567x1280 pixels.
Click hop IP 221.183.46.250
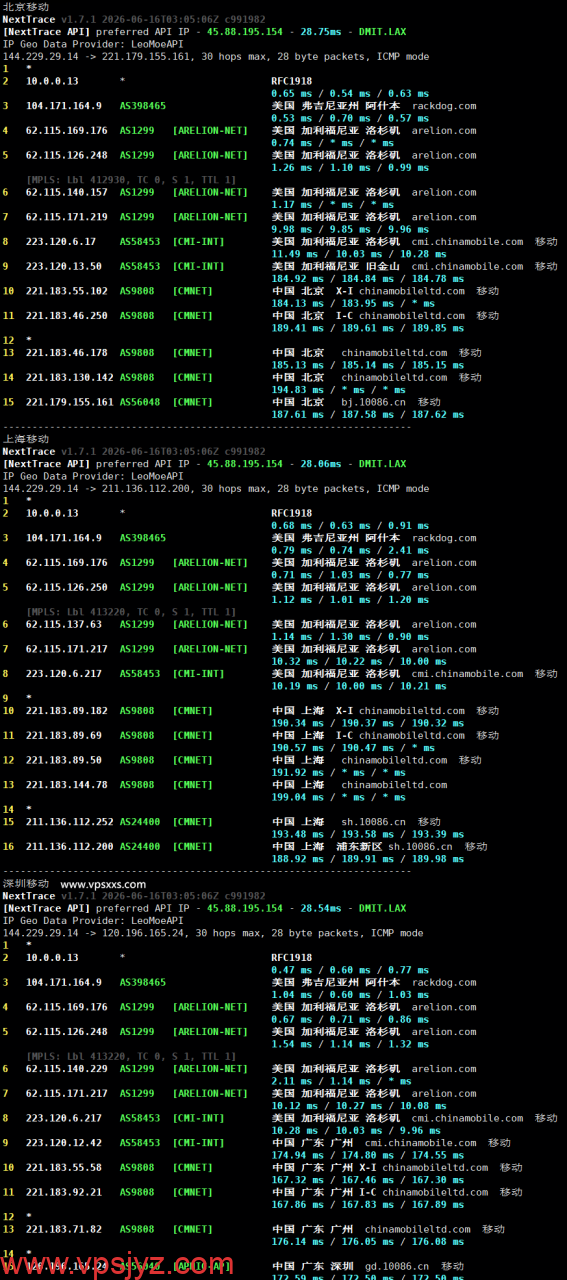pos(66,315)
